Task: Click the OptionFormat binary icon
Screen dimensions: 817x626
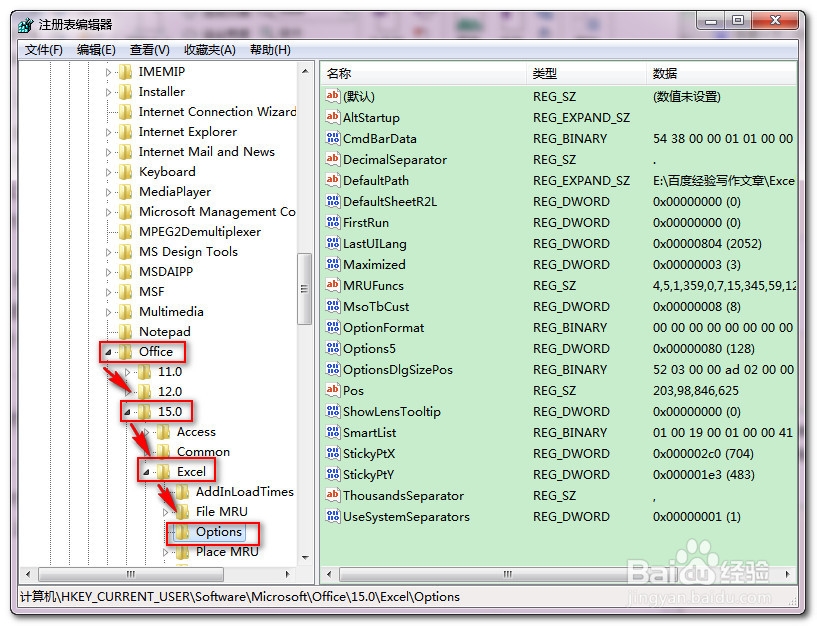Action: tap(332, 327)
